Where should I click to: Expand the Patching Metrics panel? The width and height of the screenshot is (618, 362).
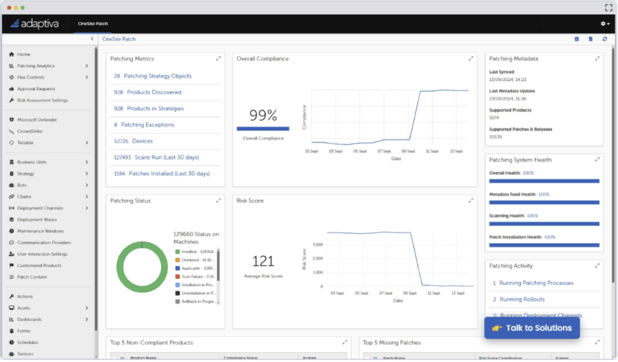point(218,59)
